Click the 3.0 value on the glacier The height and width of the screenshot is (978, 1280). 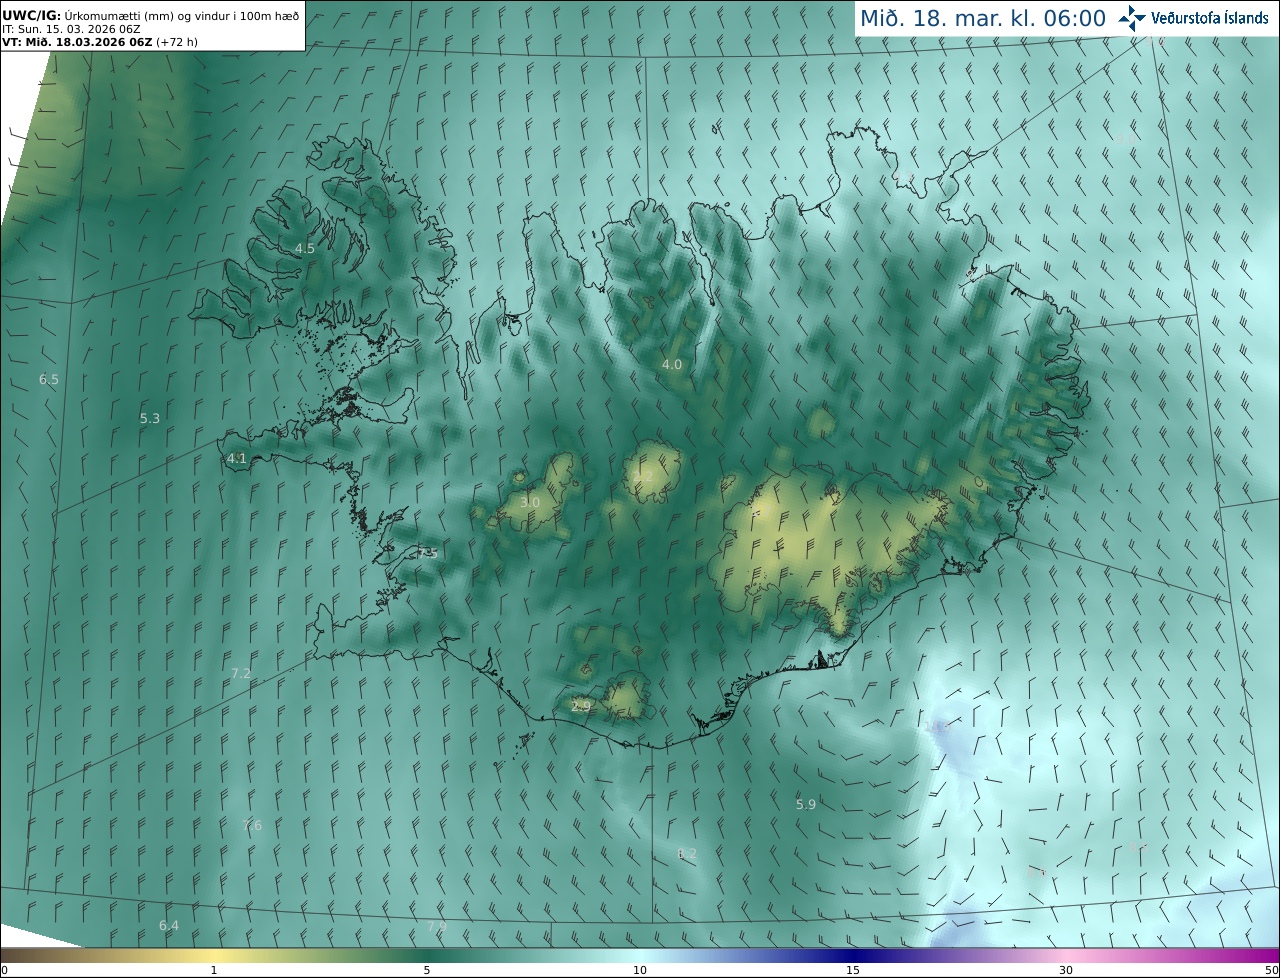click(x=530, y=501)
